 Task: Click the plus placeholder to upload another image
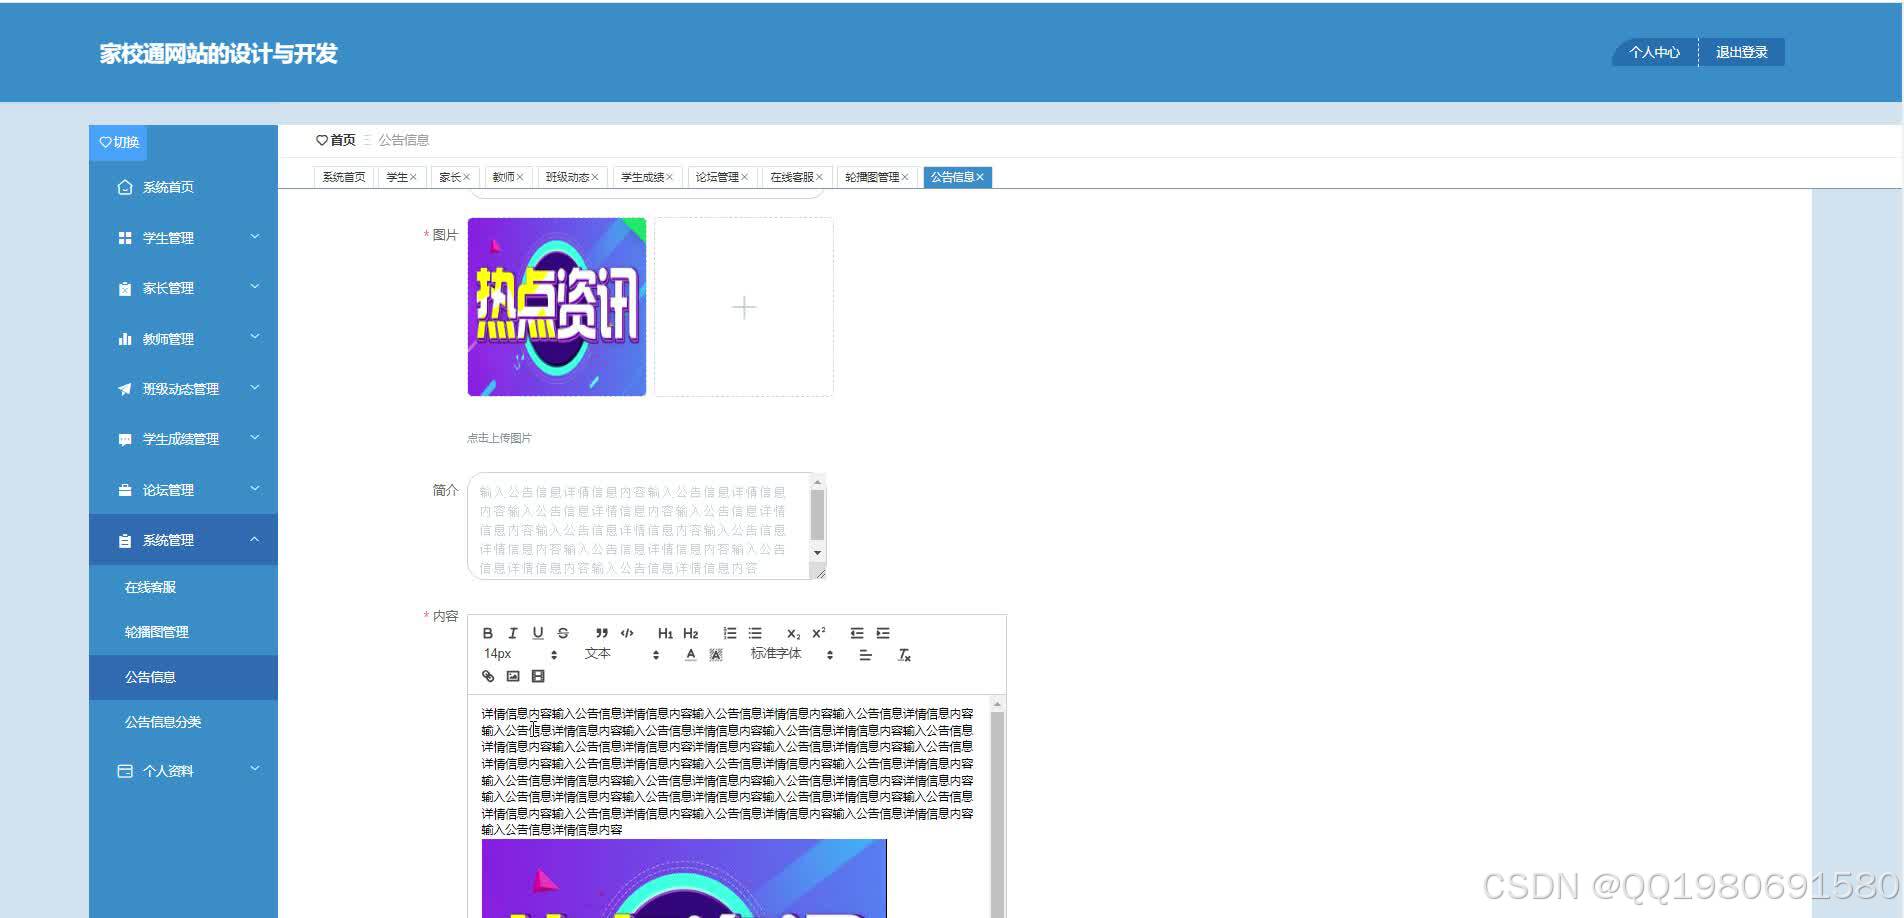744,308
